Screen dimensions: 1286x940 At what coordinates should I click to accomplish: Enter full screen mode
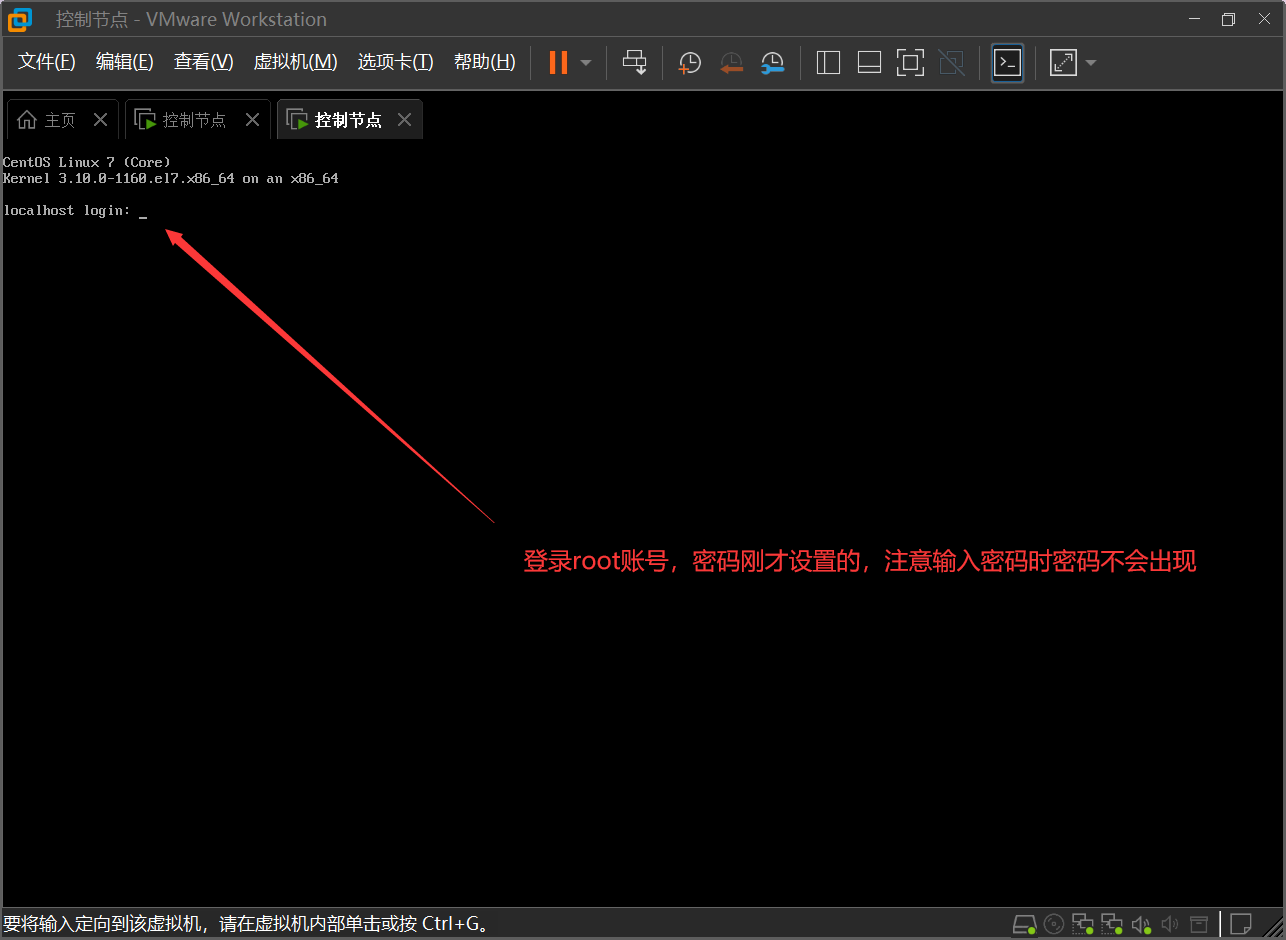(x=910, y=63)
